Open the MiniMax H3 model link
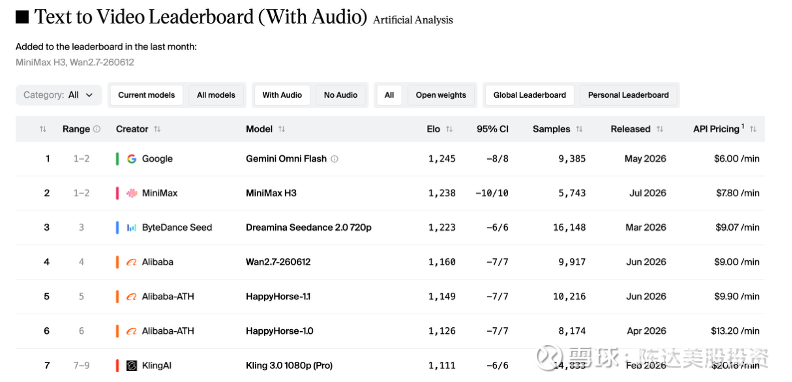The width and height of the screenshot is (792, 382). pyautogui.click(x=271, y=193)
